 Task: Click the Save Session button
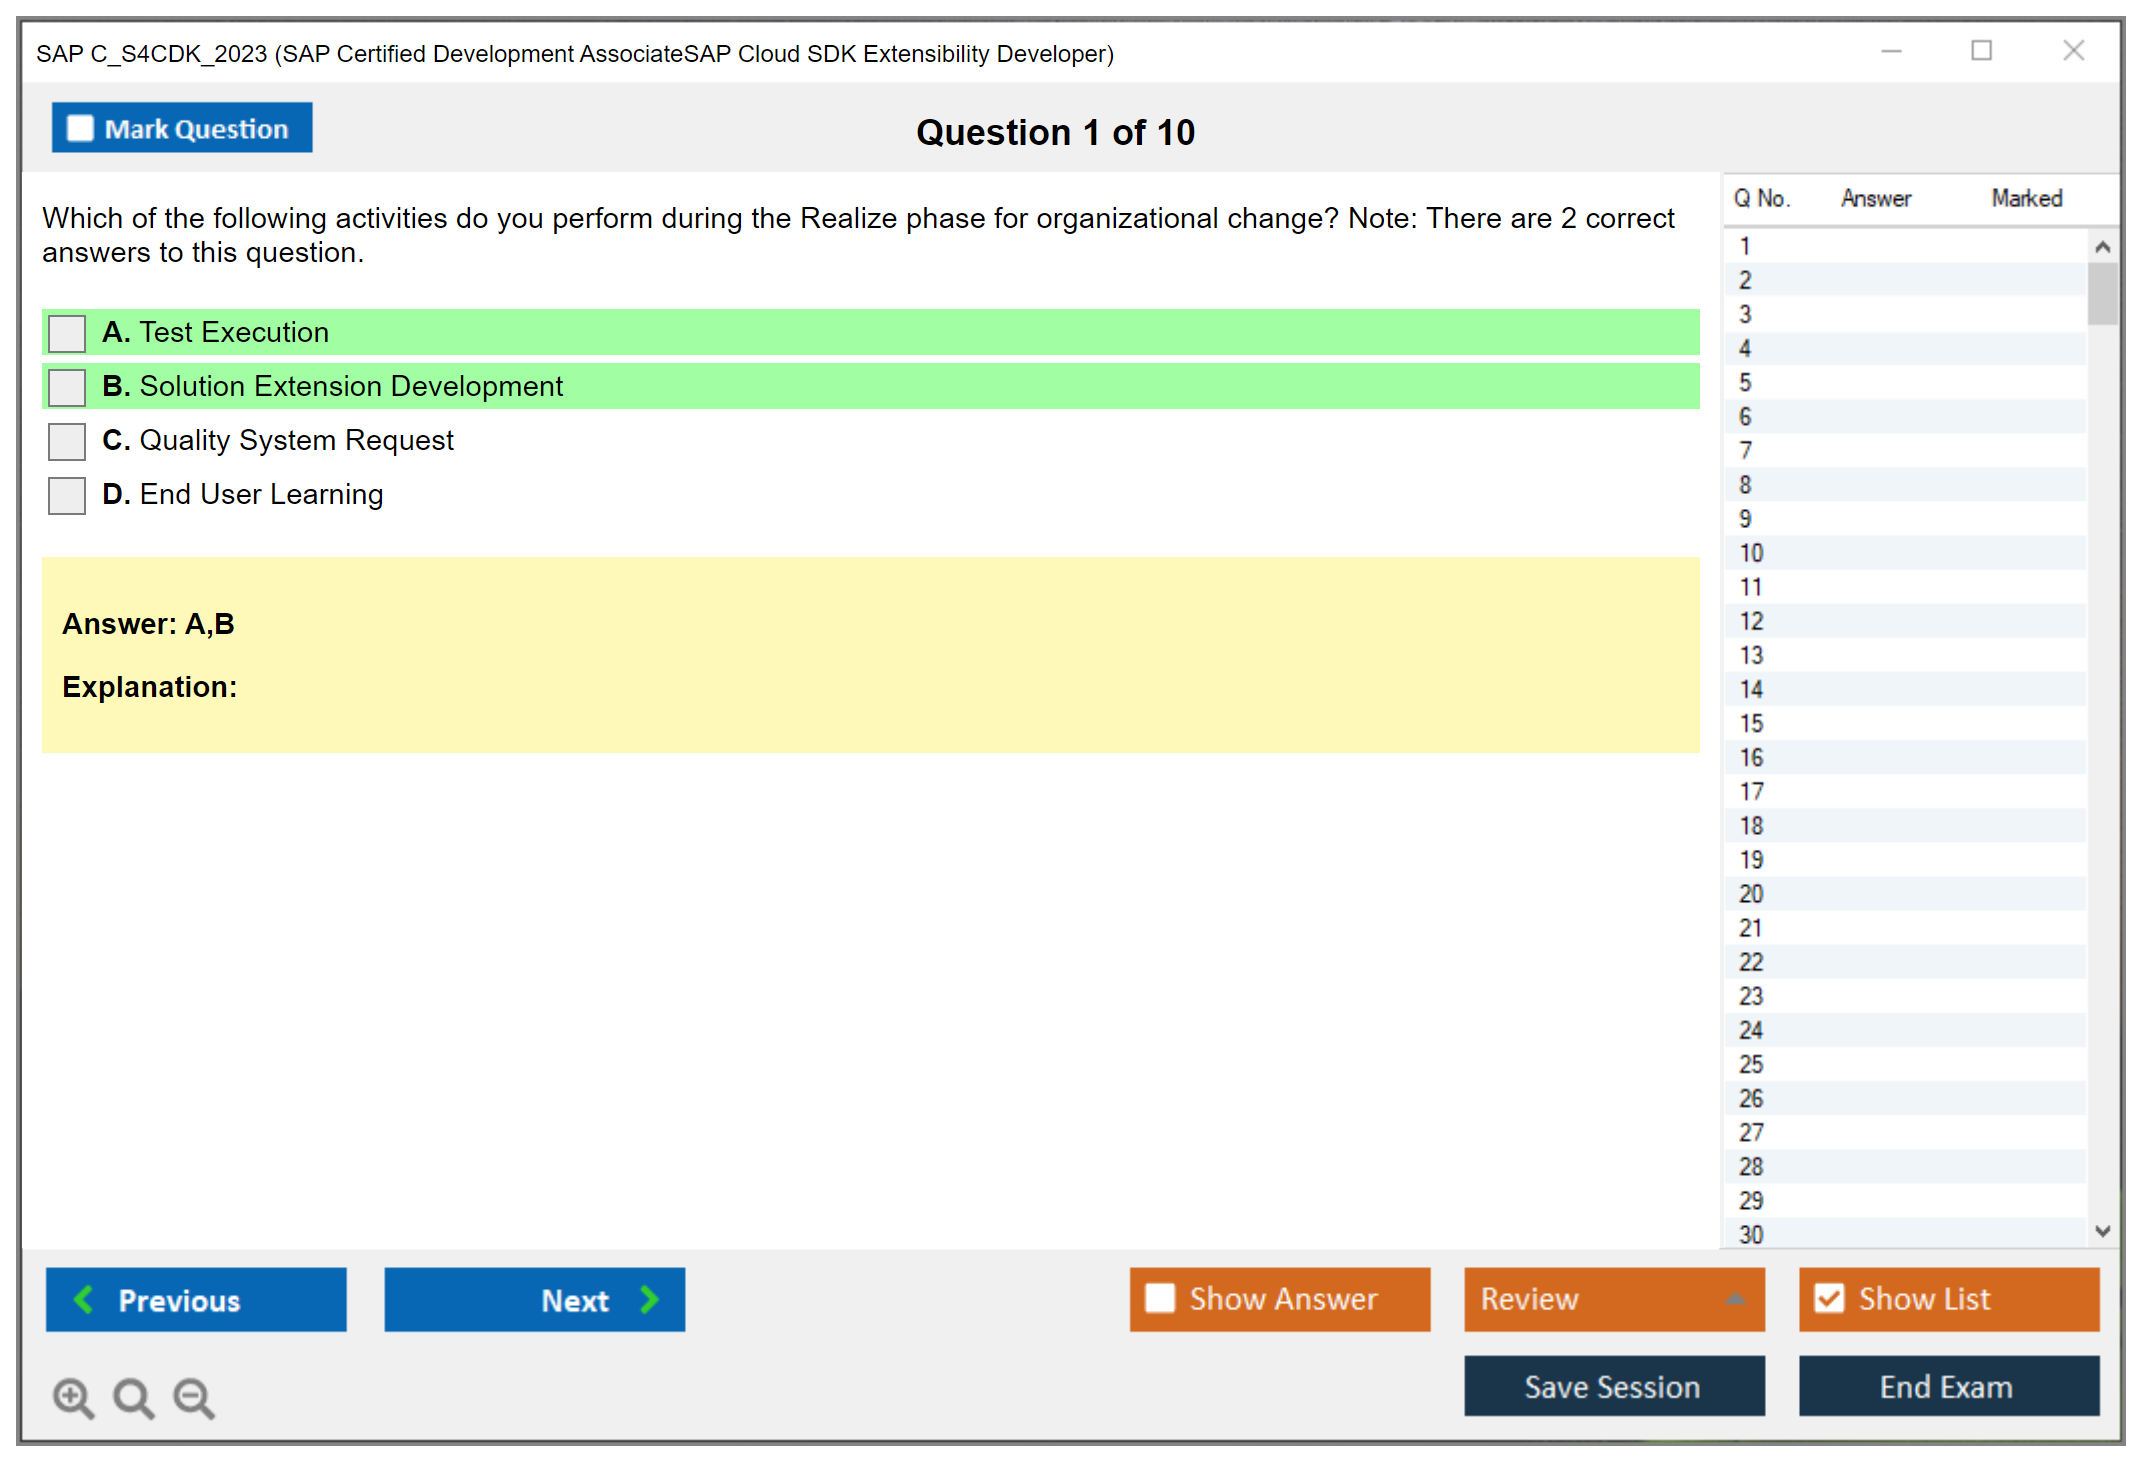1613,1386
